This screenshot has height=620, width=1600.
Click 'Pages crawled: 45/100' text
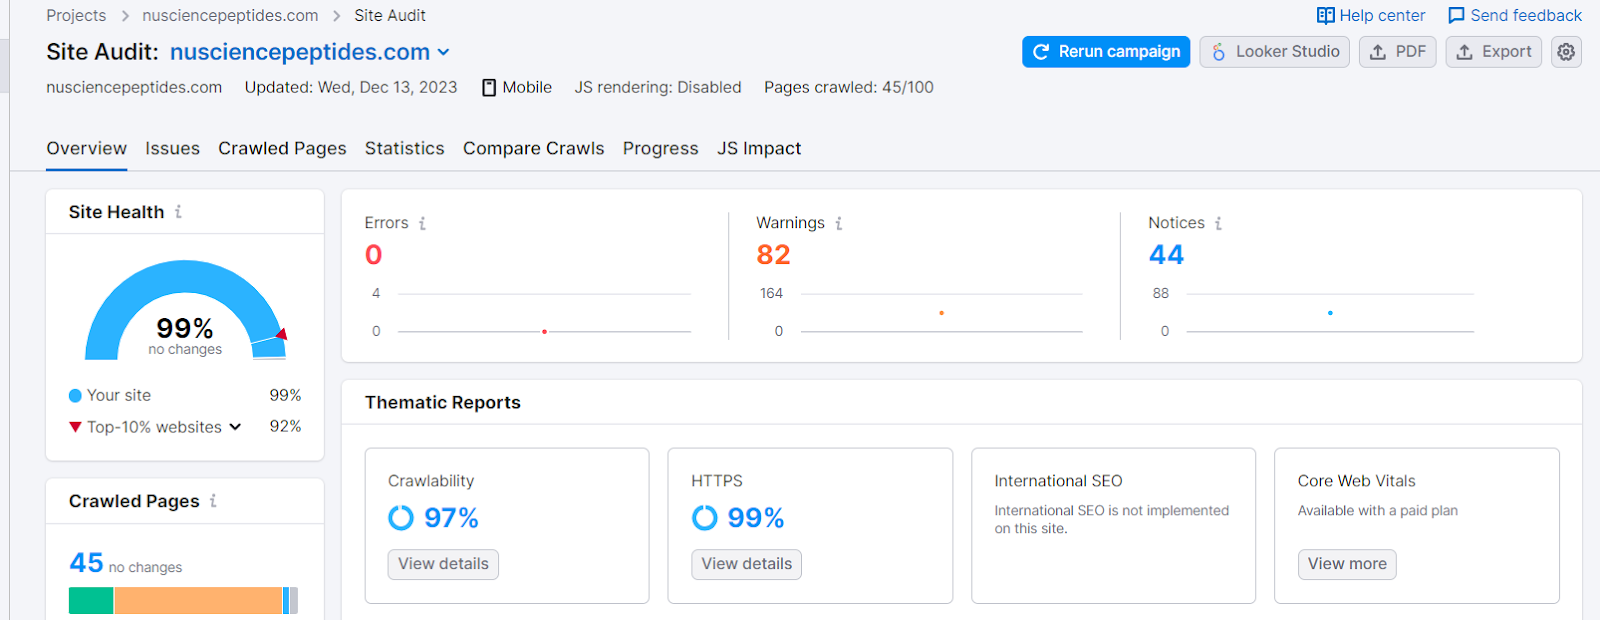(x=849, y=88)
